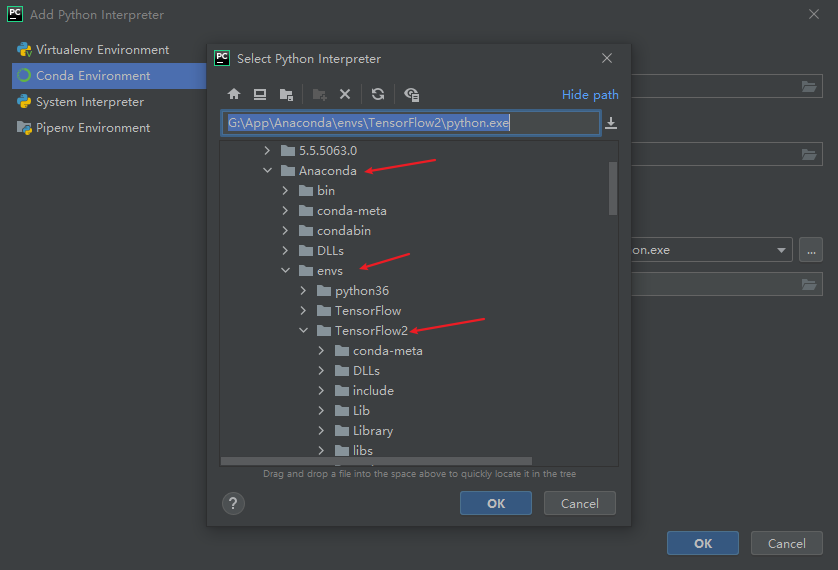Jump to the project directory icon
838x570 pixels.
pyautogui.click(x=286, y=94)
